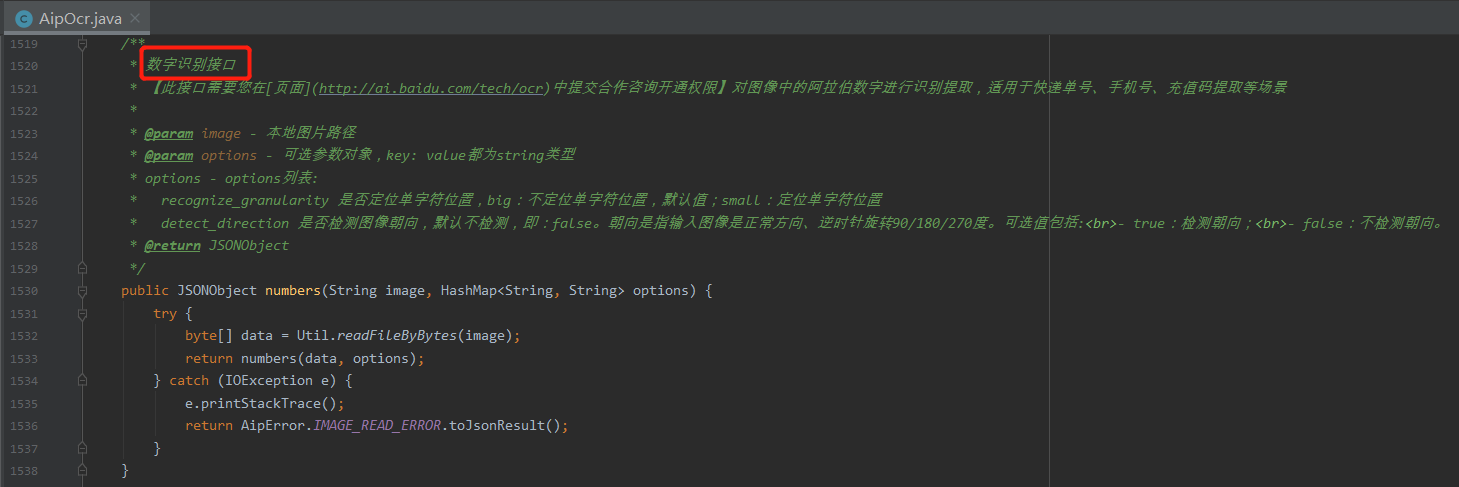
Task: Click the HashMap type in method signature
Action: click(465, 291)
